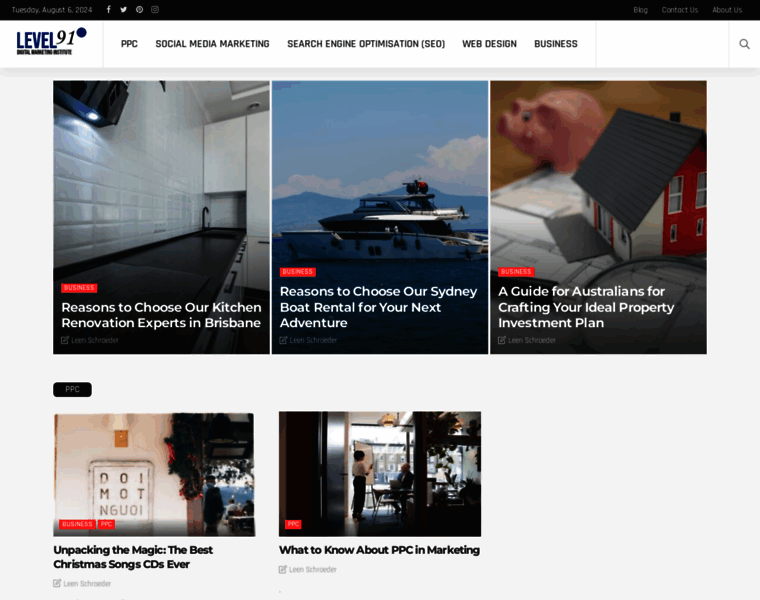
Task: Click author edit icon under PPC in Marketing article
Action: point(283,569)
